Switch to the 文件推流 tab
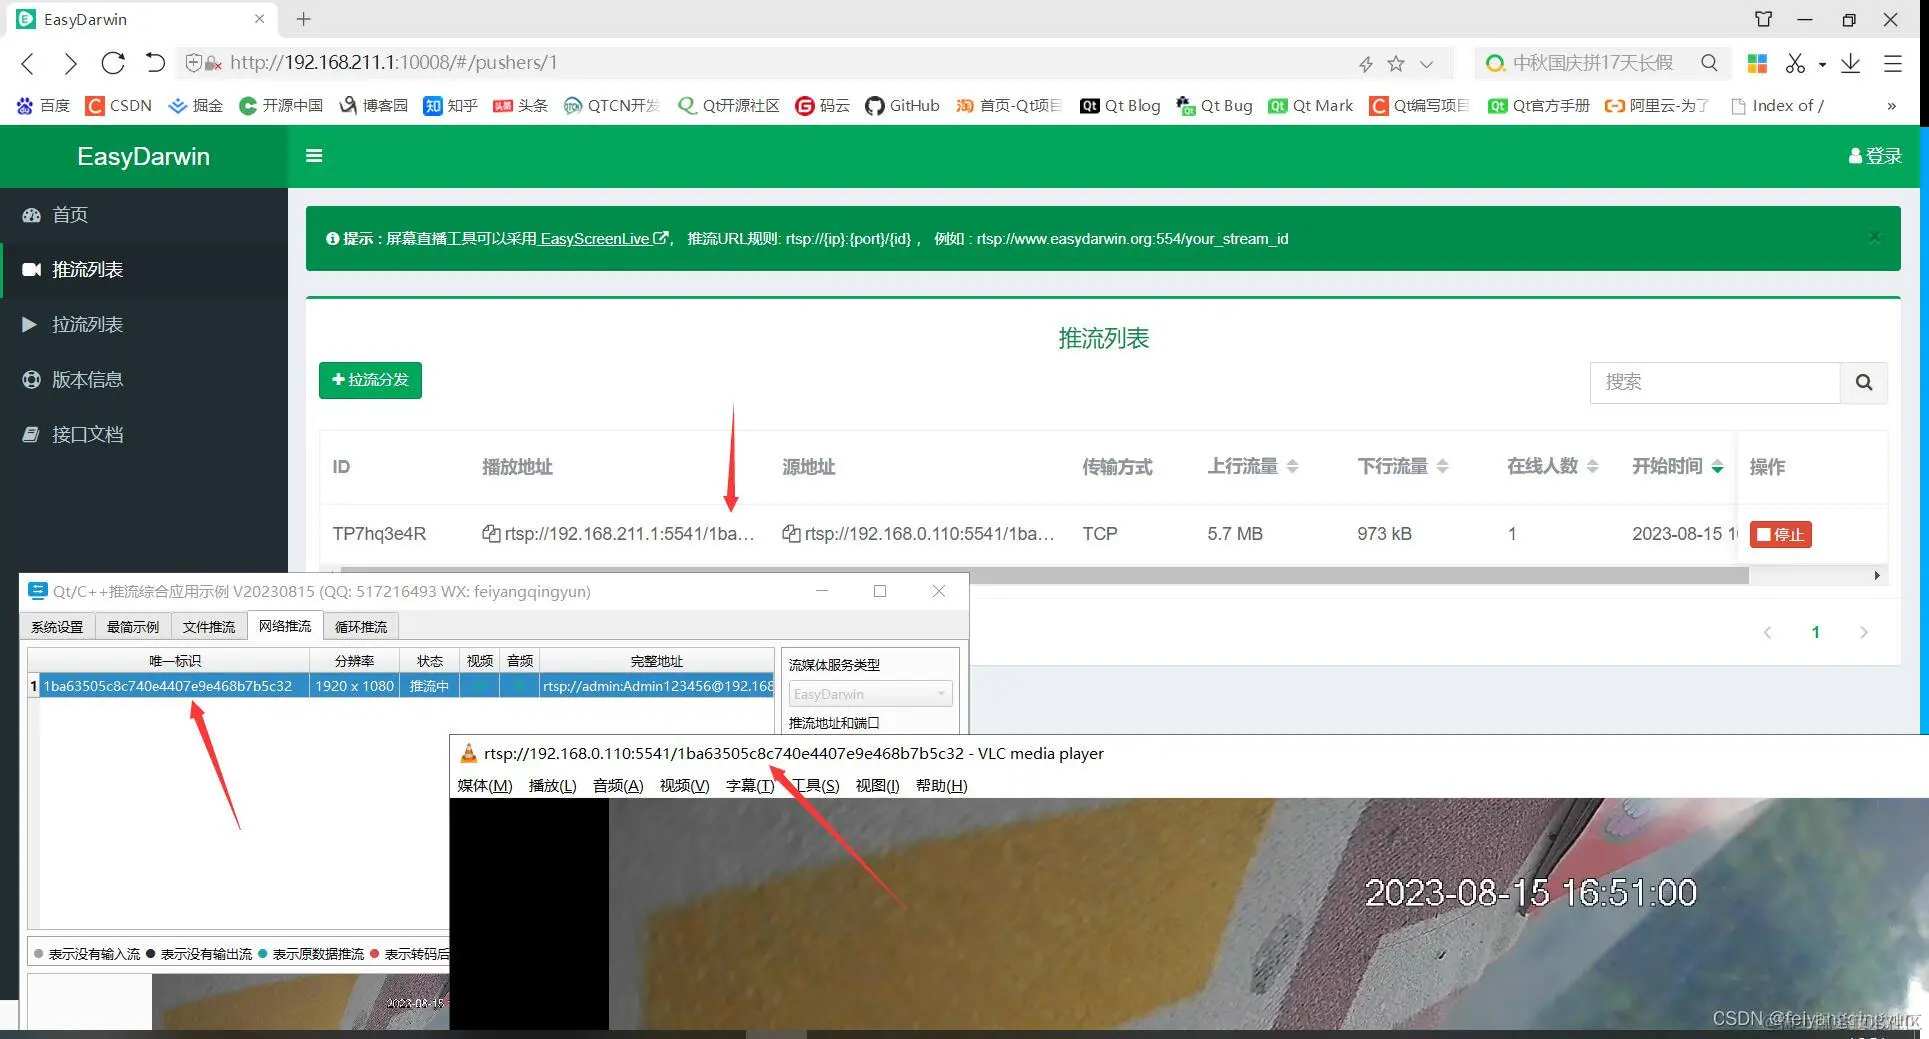This screenshot has width=1929, height=1039. (209, 626)
